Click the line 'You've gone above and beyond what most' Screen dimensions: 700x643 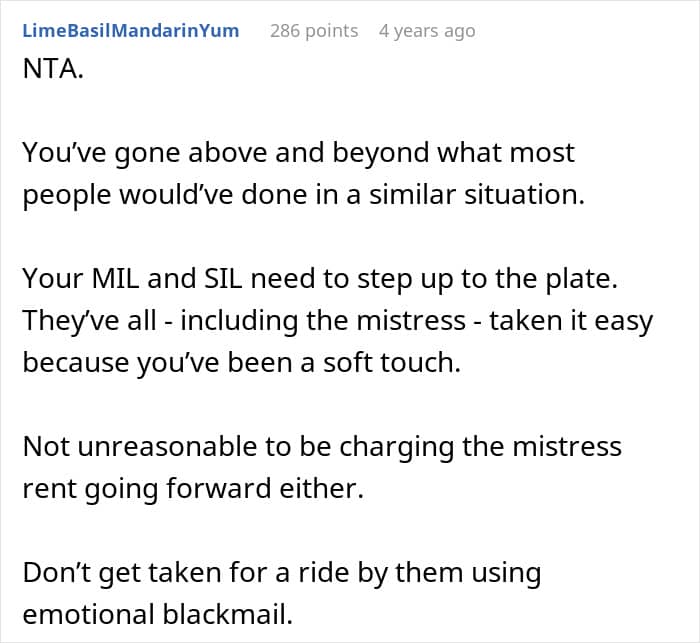[298, 153]
